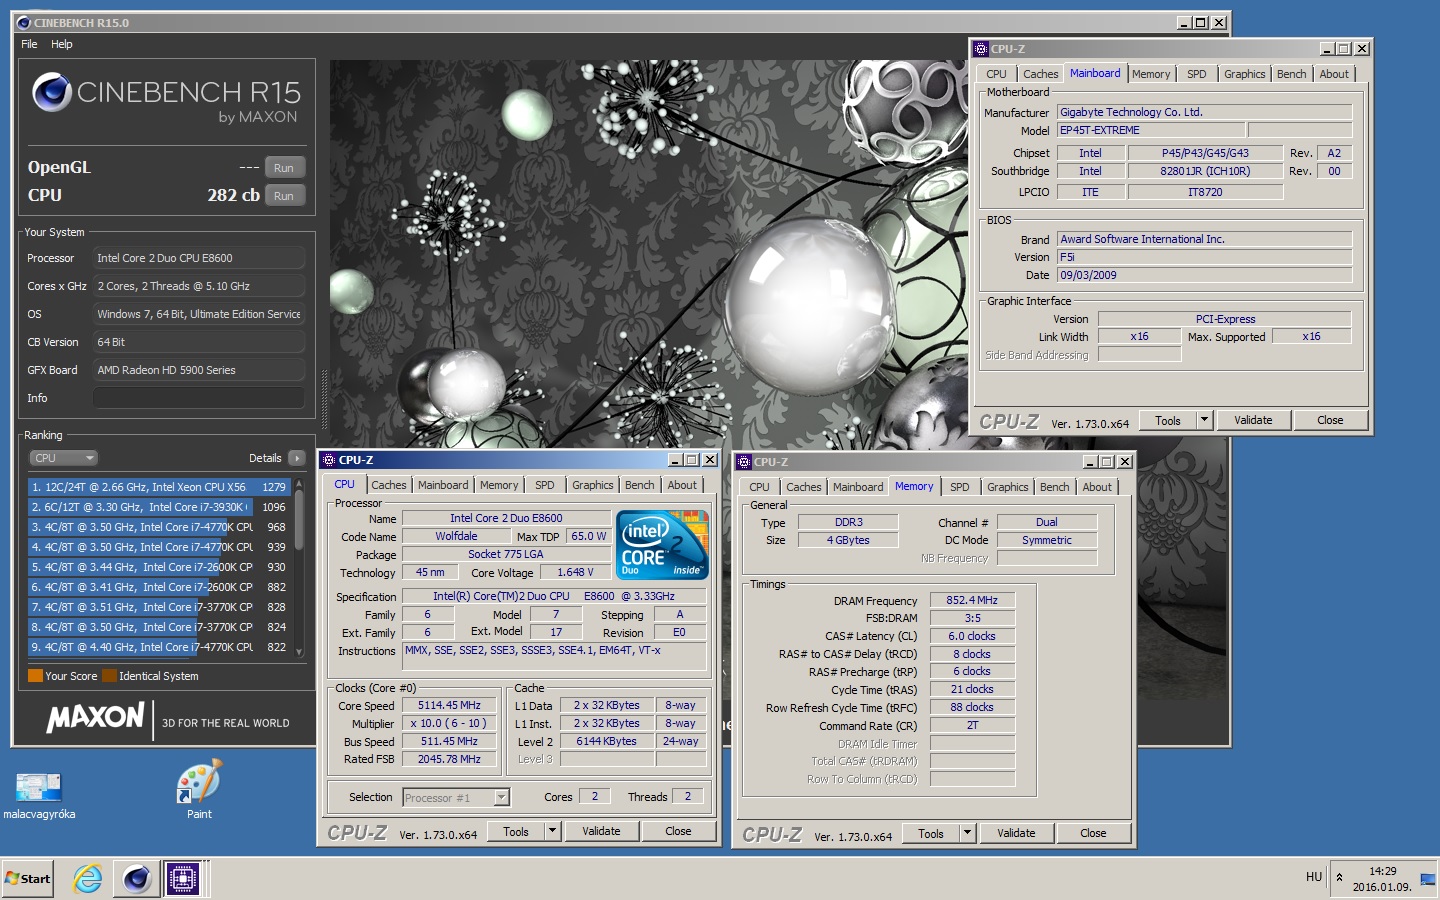Click the Info input field

[199, 398]
